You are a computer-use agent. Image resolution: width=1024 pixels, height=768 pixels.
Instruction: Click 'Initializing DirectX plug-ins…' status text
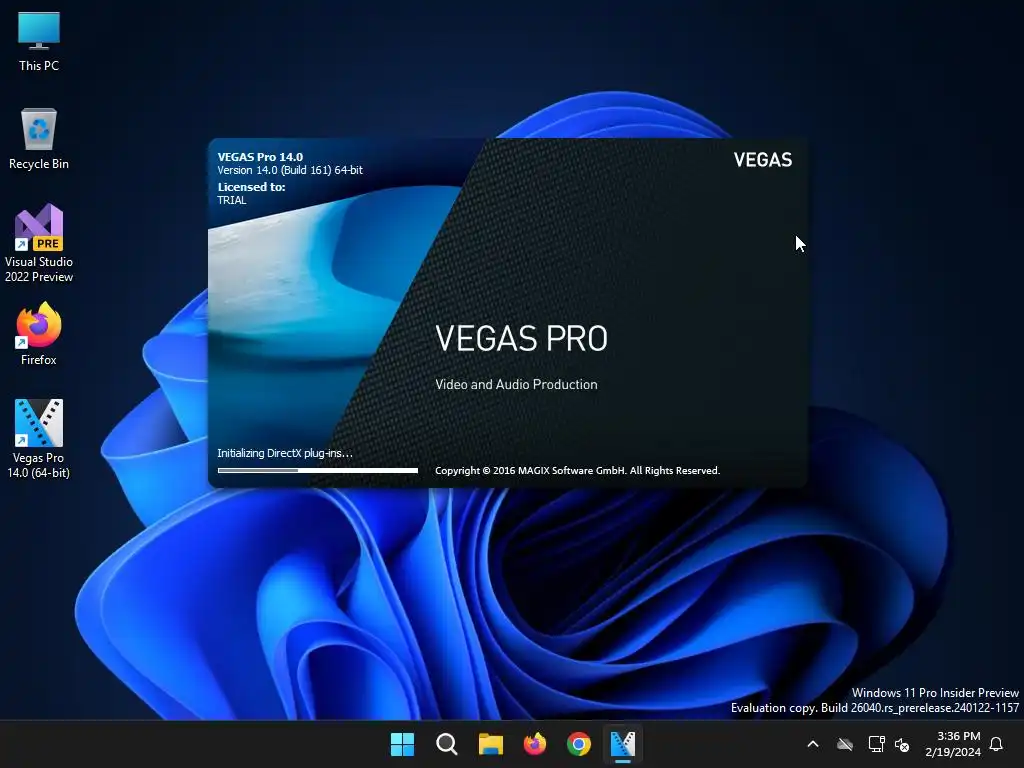(x=285, y=453)
